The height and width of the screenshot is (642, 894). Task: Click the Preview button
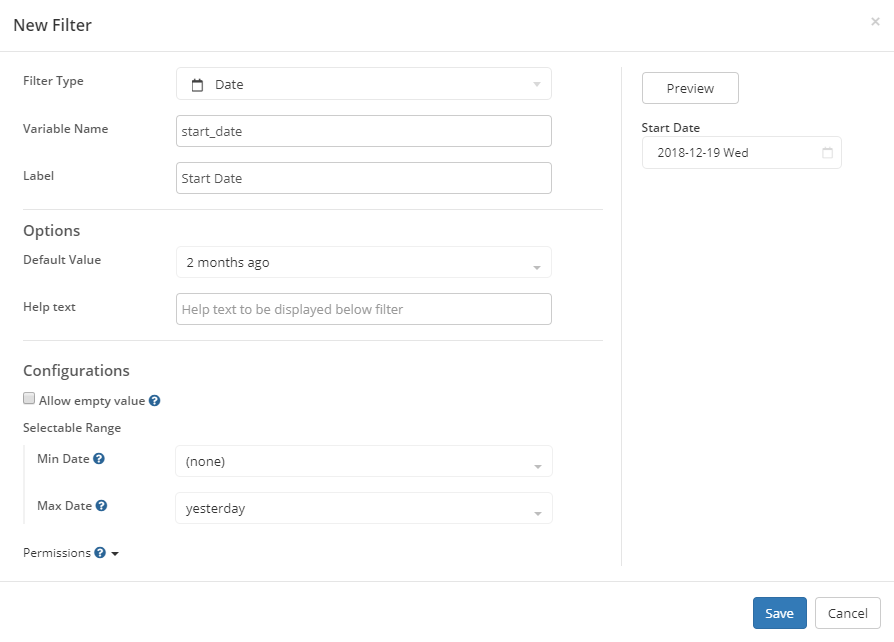tap(690, 88)
